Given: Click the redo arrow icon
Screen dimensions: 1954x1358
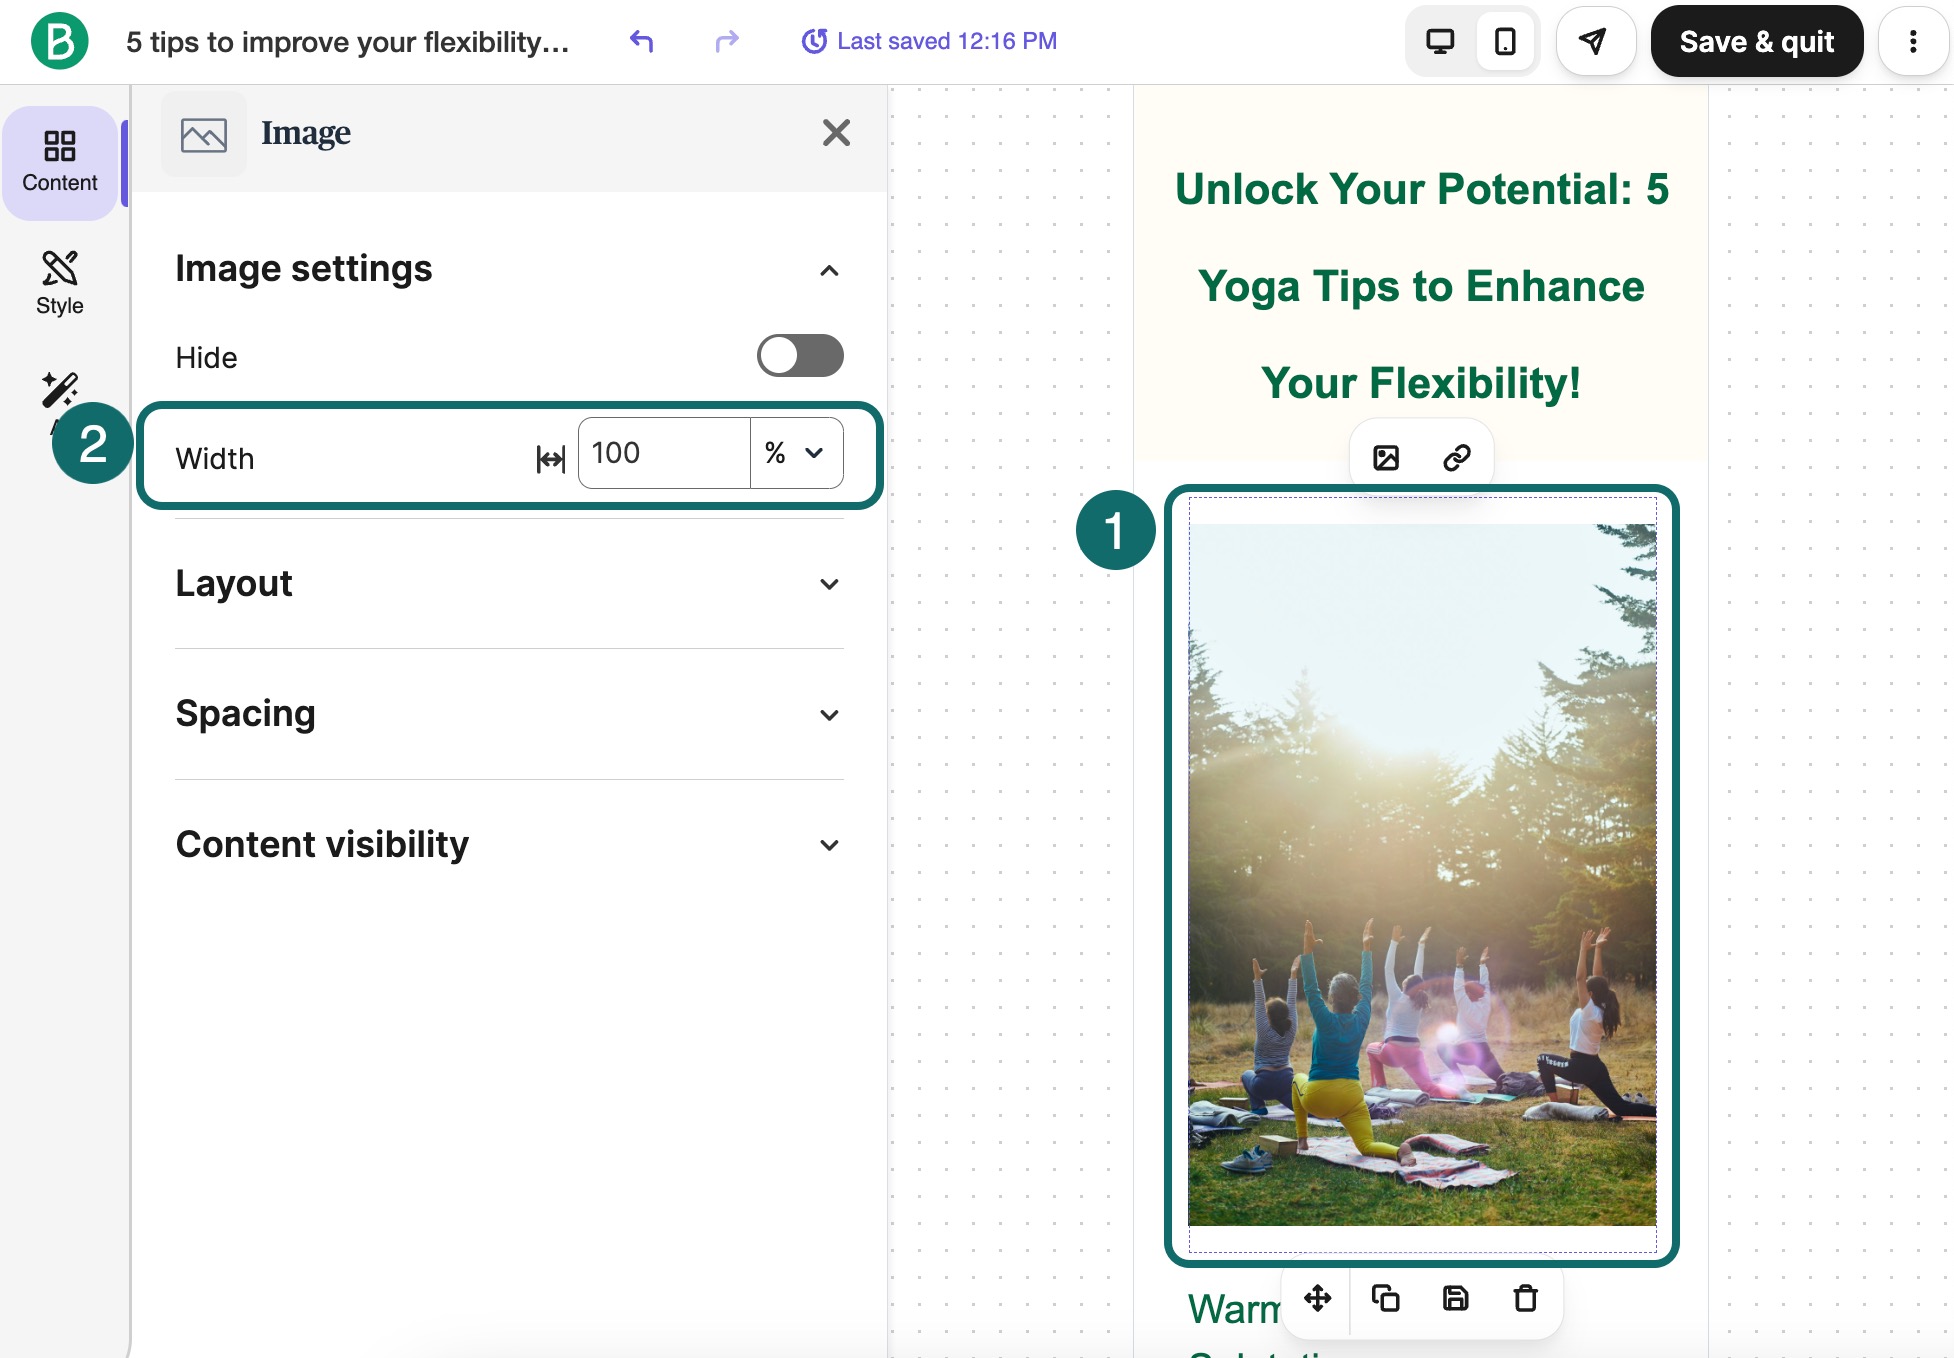Looking at the screenshot, I should click(727, 41).
